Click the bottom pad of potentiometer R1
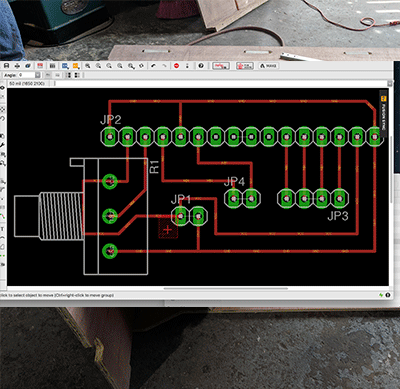The width and height of the screenshot is (400, 389). [x=110, y=251]
